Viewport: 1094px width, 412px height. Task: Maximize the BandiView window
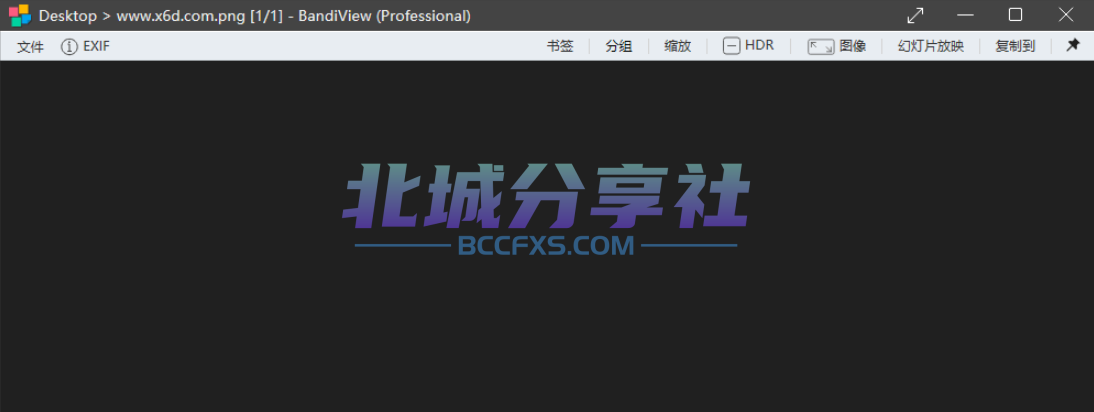pos(1015,15)
